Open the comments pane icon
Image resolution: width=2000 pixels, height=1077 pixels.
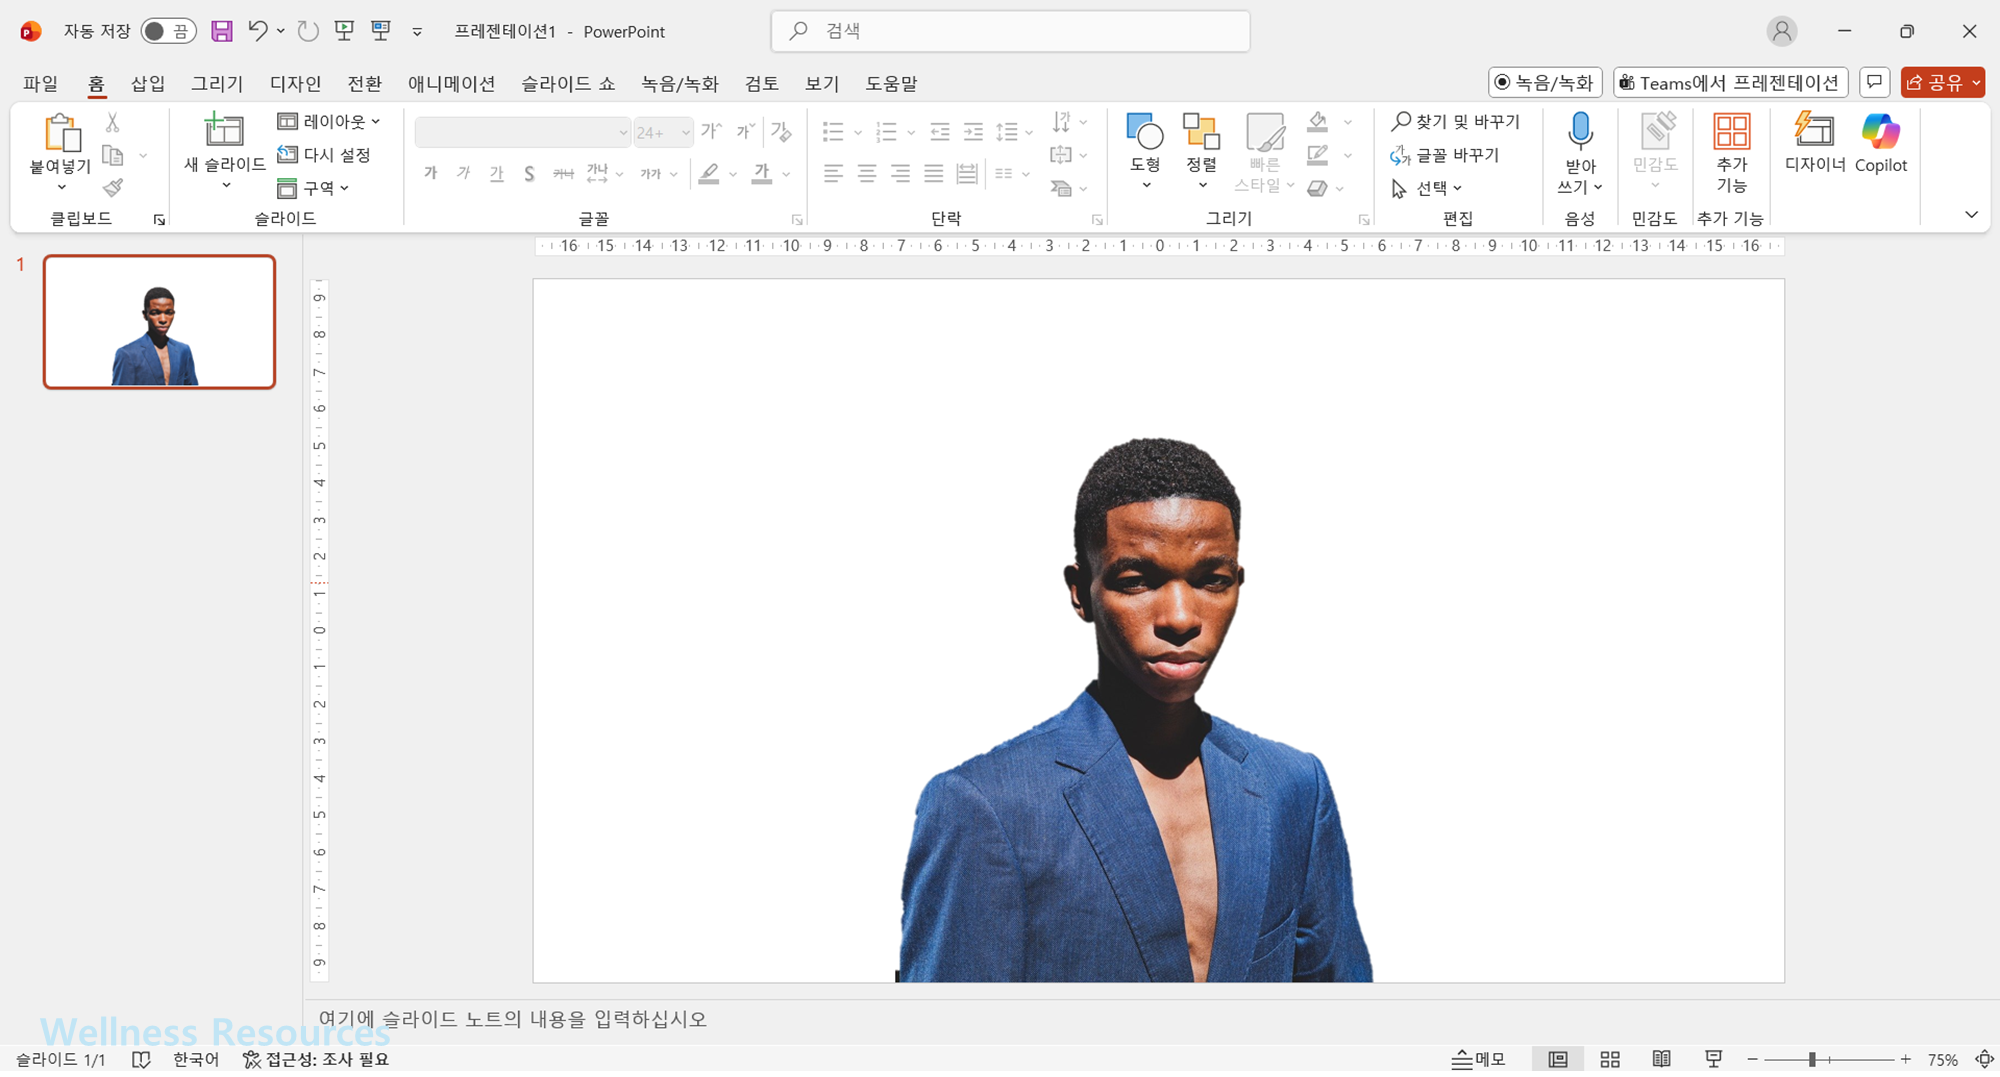1874,83
